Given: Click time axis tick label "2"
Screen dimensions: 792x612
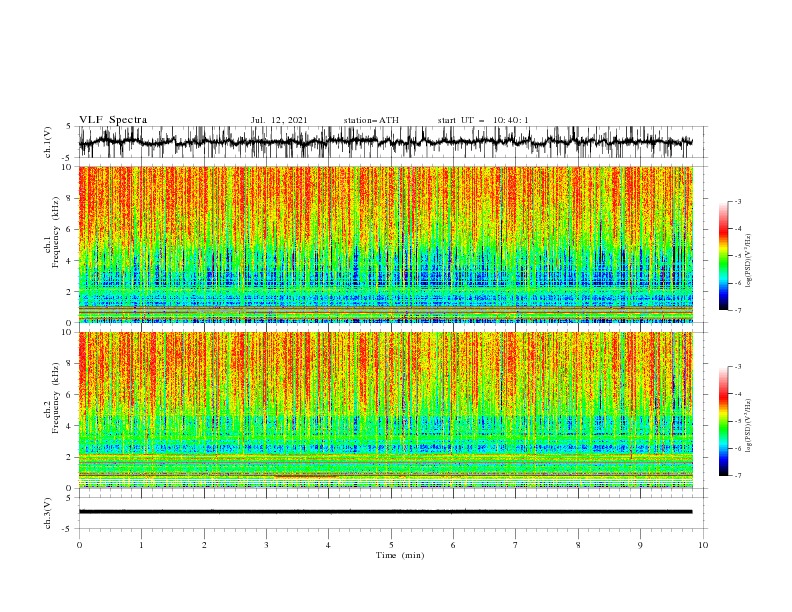Looking at the screenshot, I should click(204, 545).
